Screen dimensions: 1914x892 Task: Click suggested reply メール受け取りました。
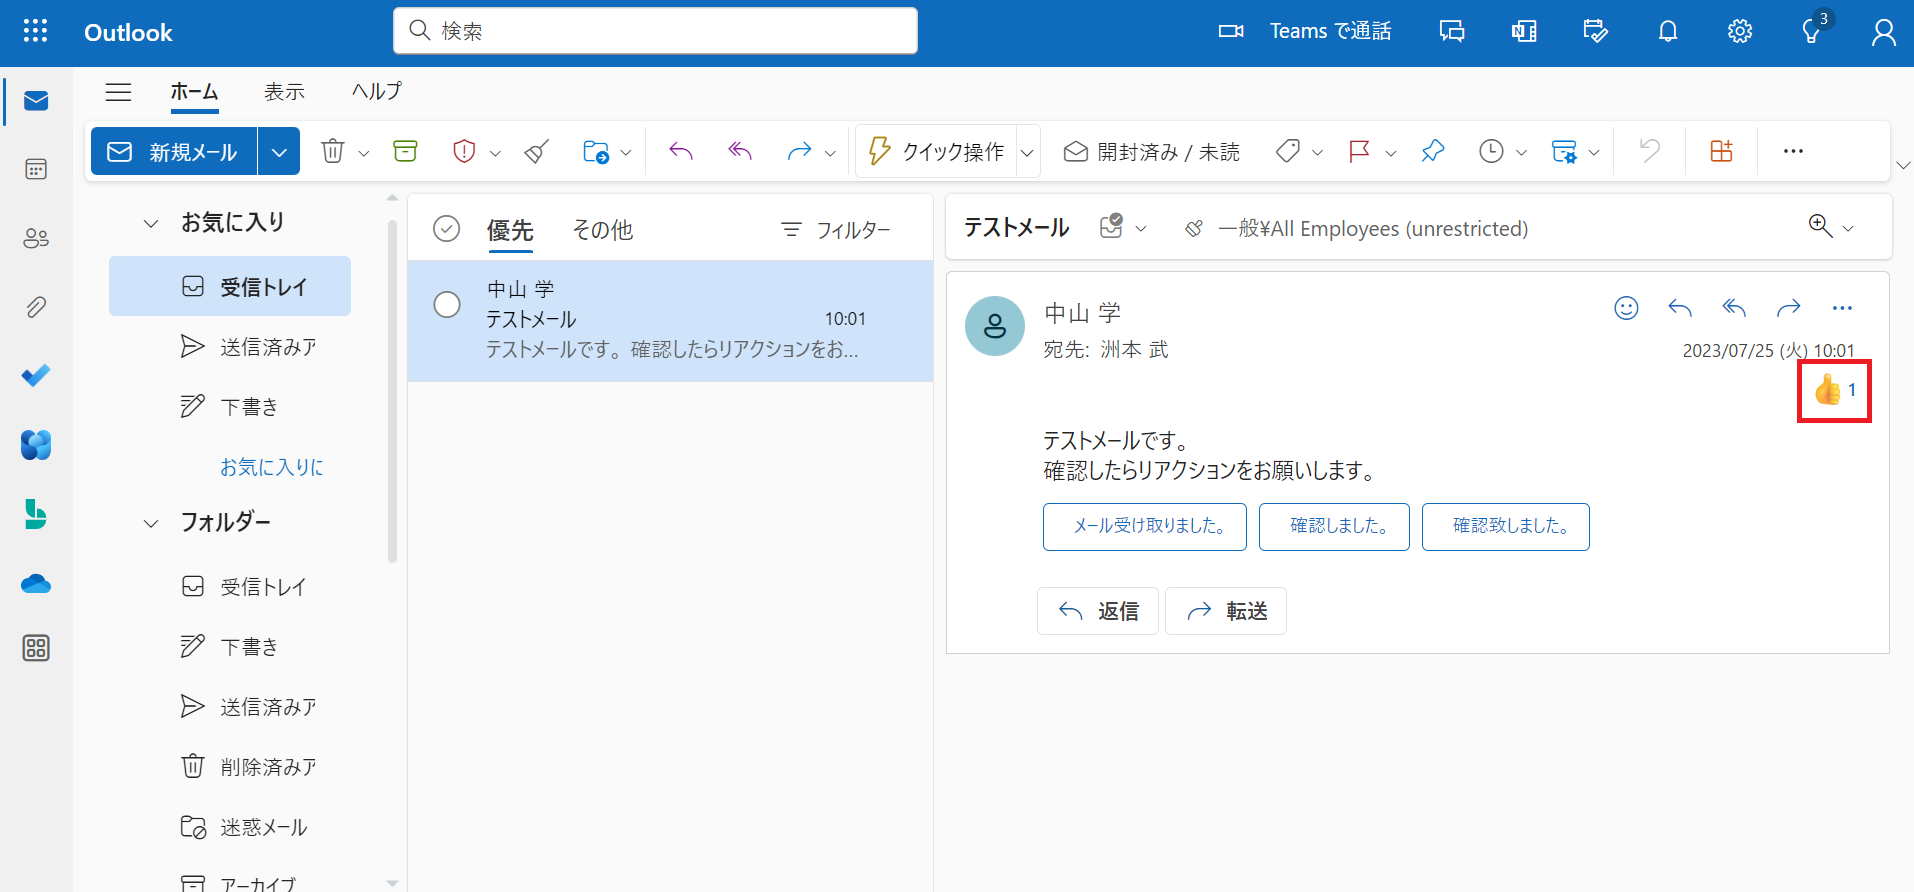pos(1145,527)
